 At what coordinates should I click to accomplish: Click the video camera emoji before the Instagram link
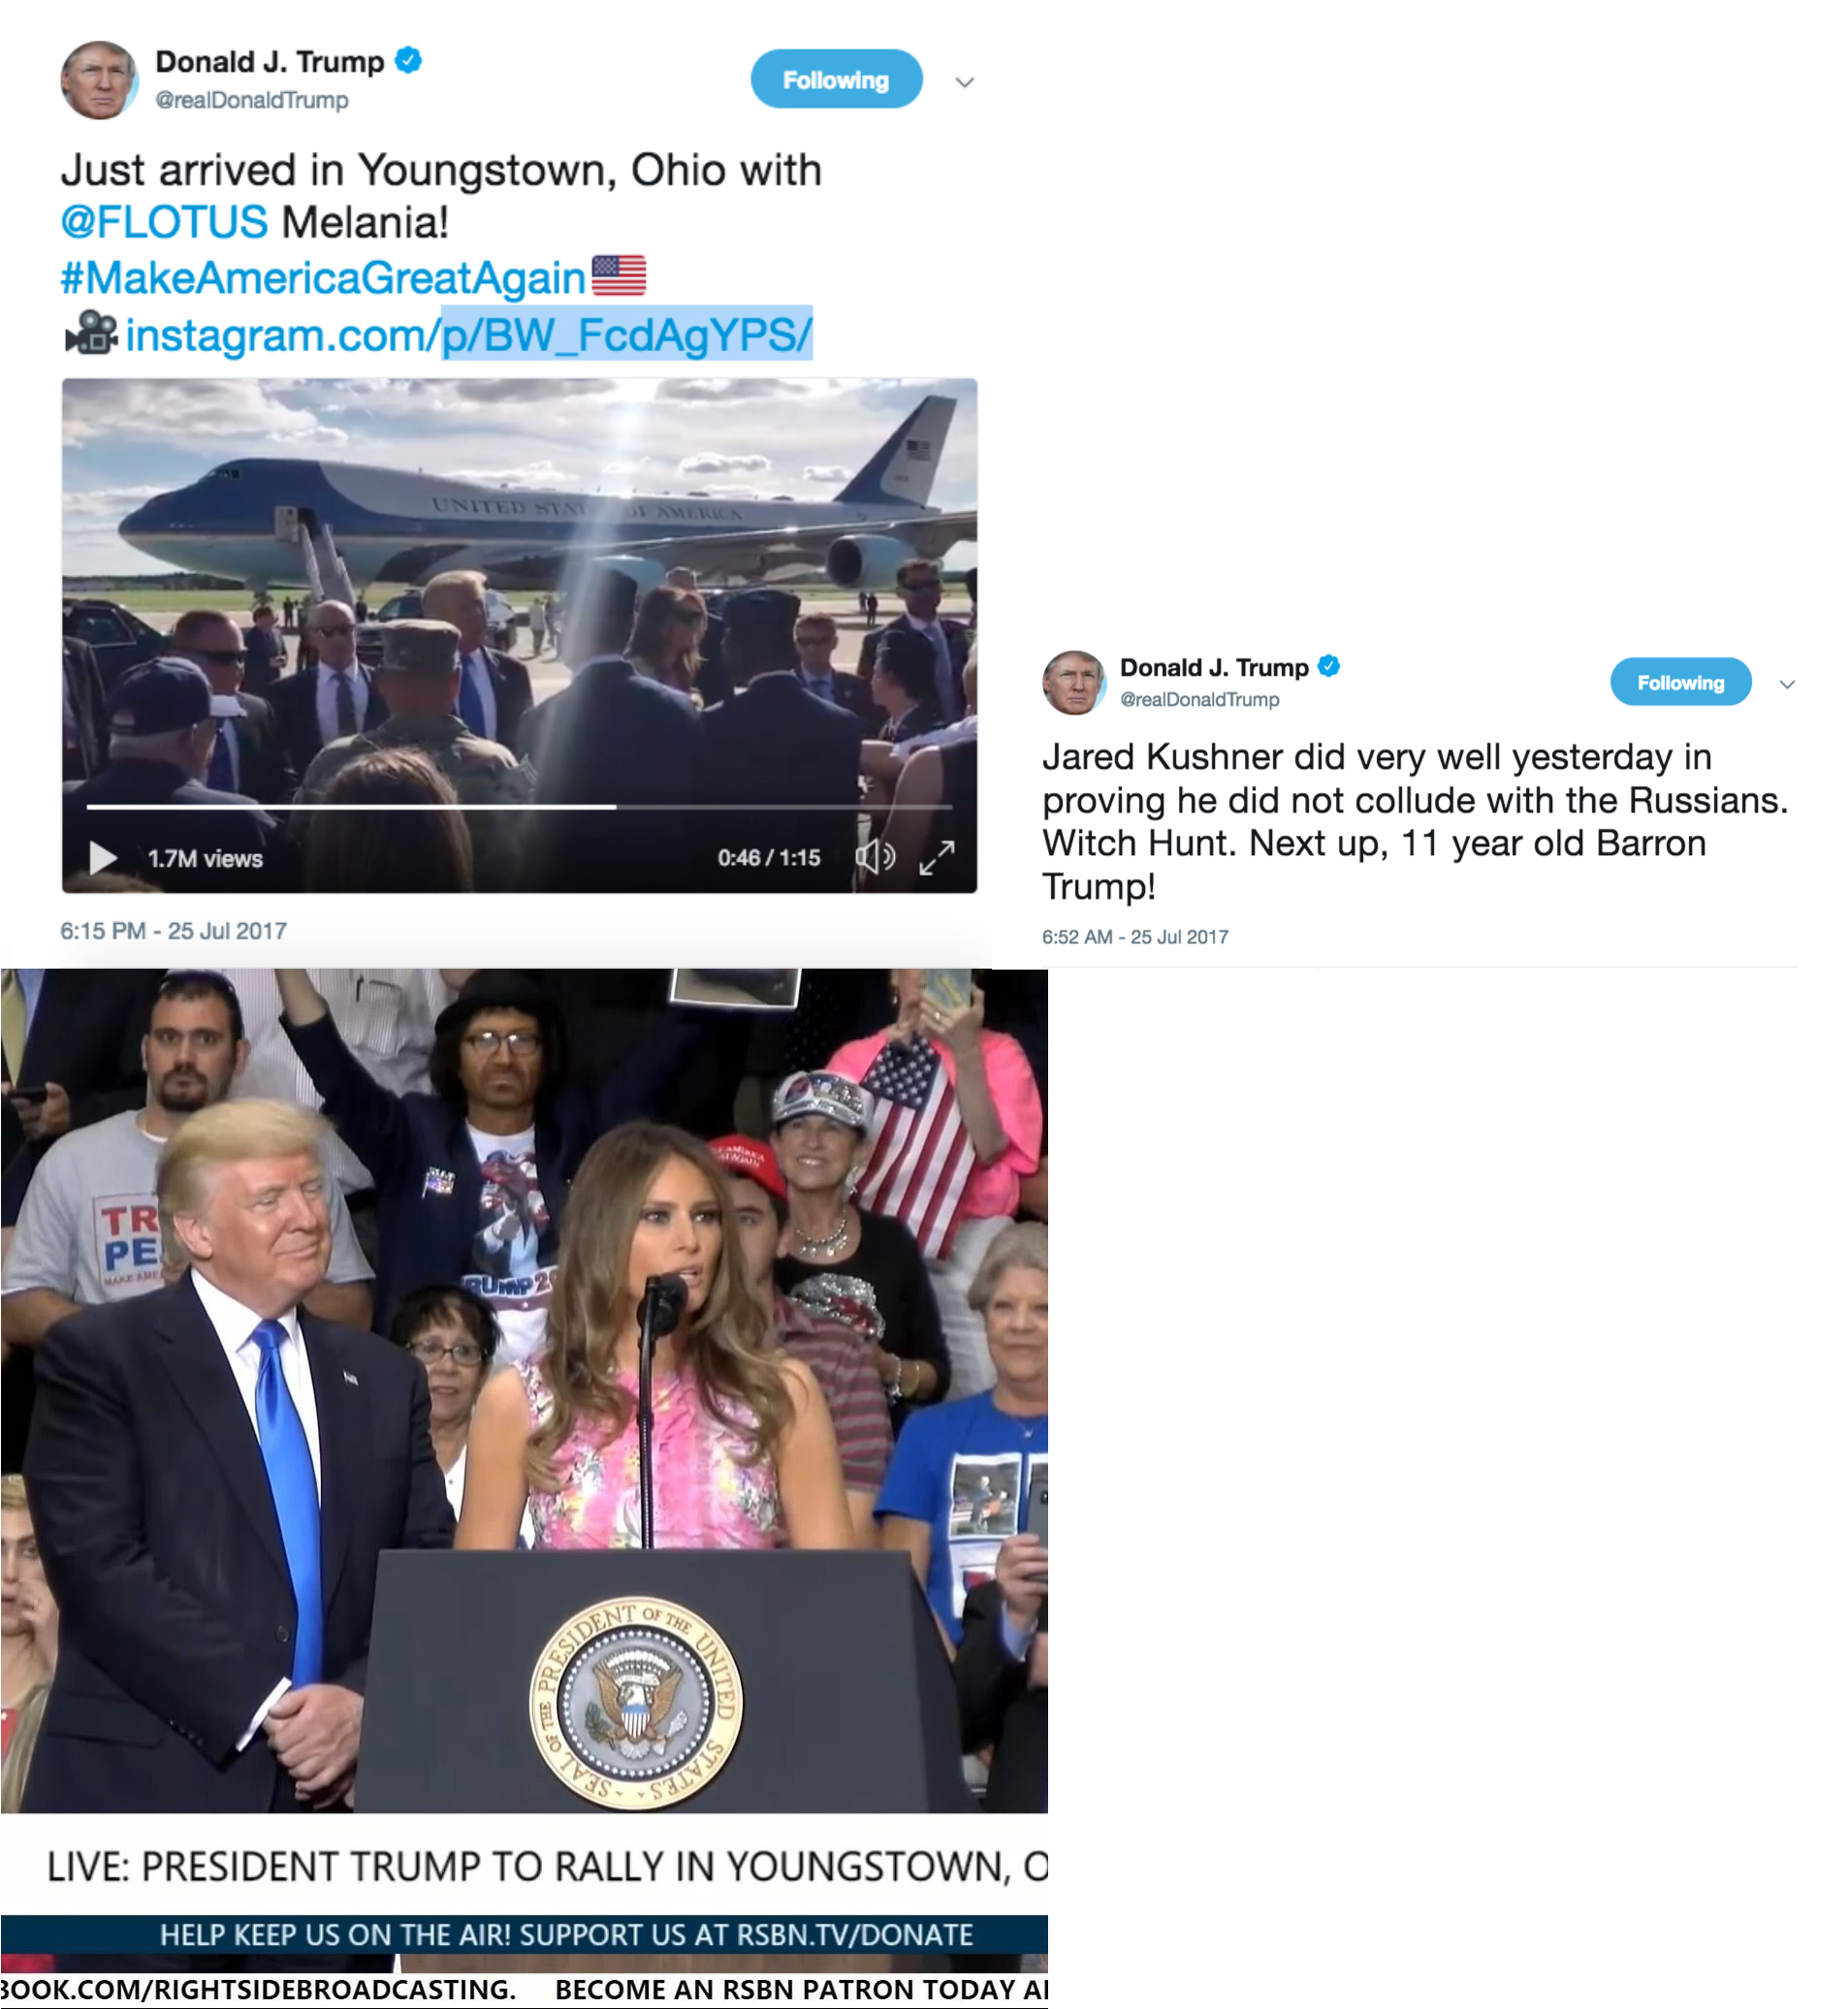coord(91,333)
